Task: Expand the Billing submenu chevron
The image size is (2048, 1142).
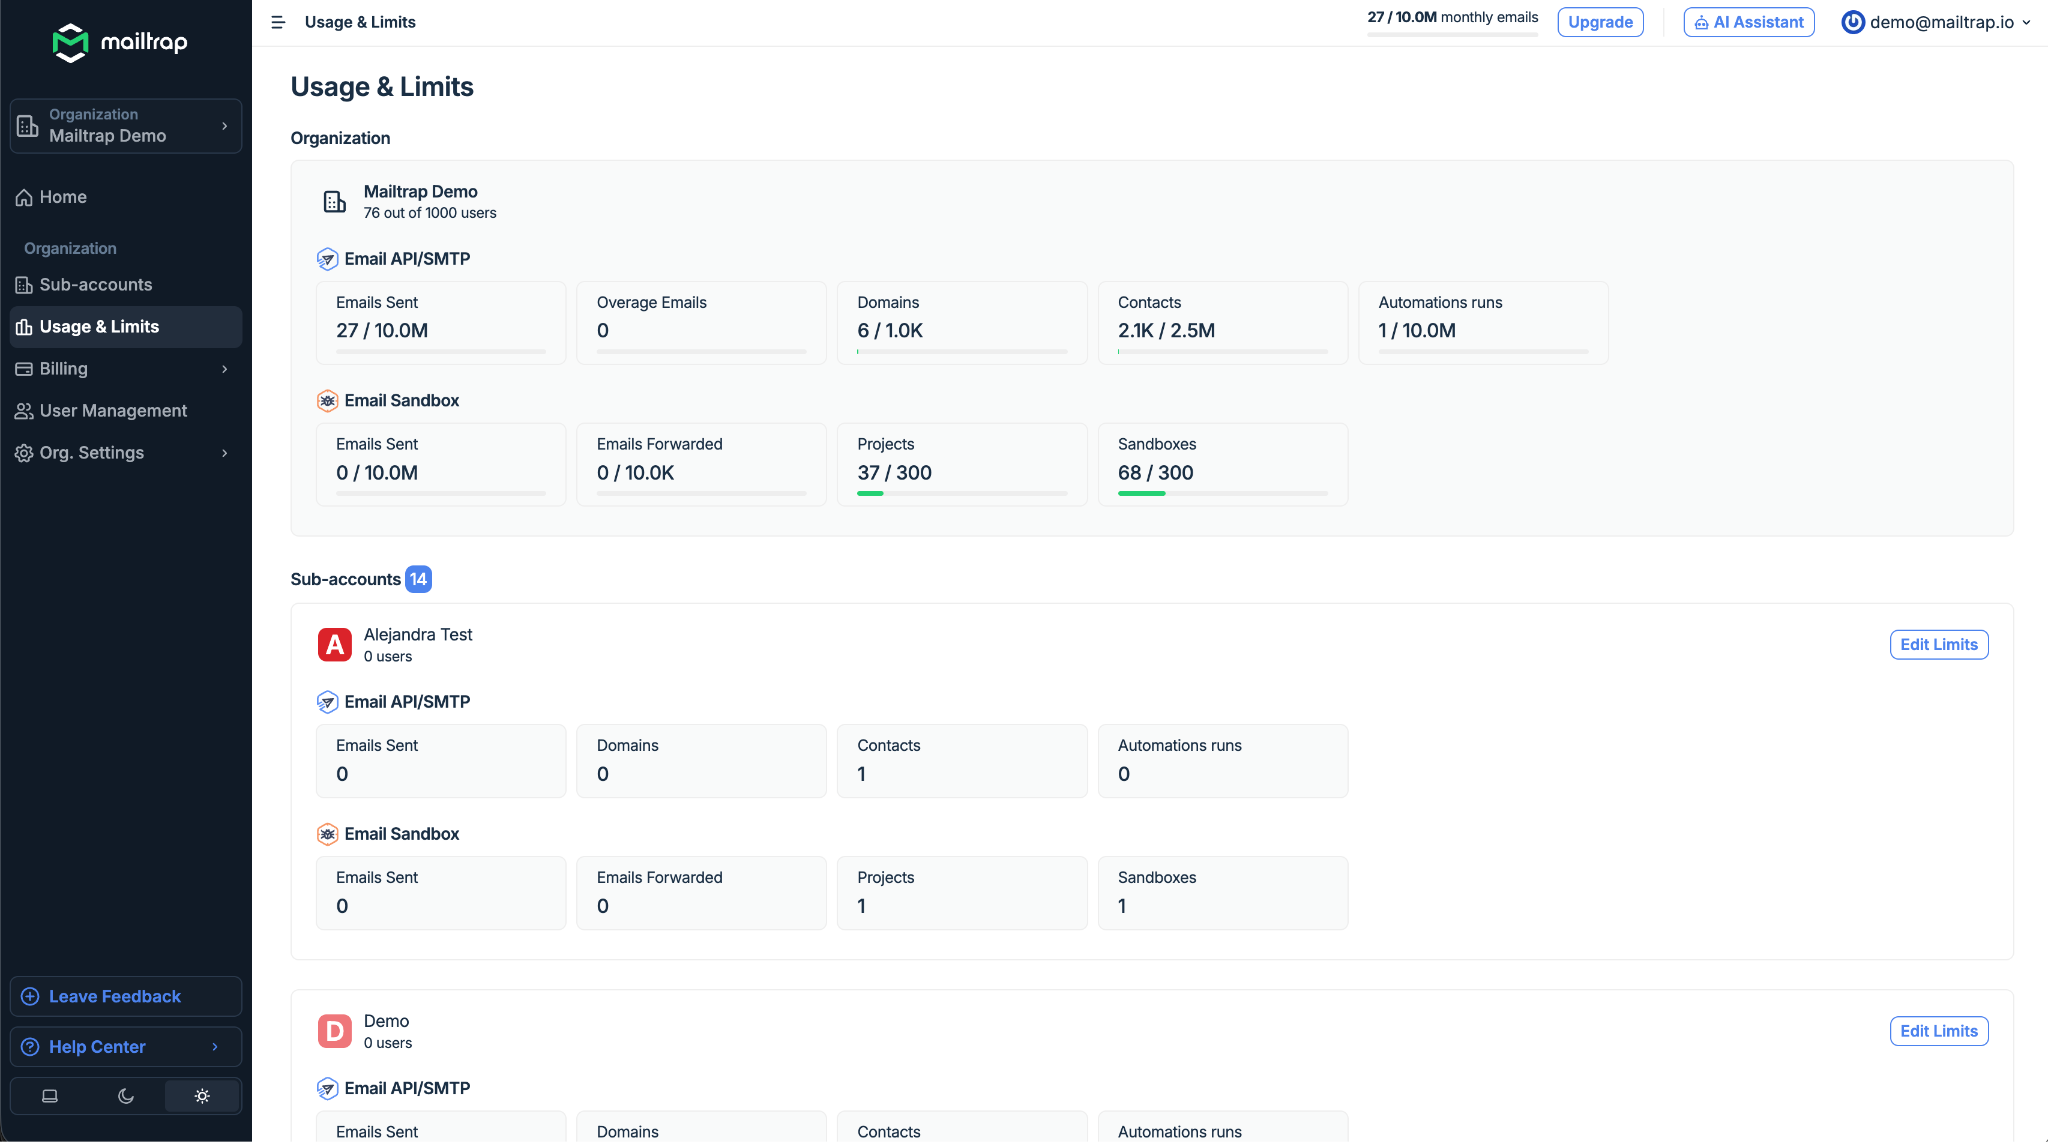Action: [x=225, y=369]
